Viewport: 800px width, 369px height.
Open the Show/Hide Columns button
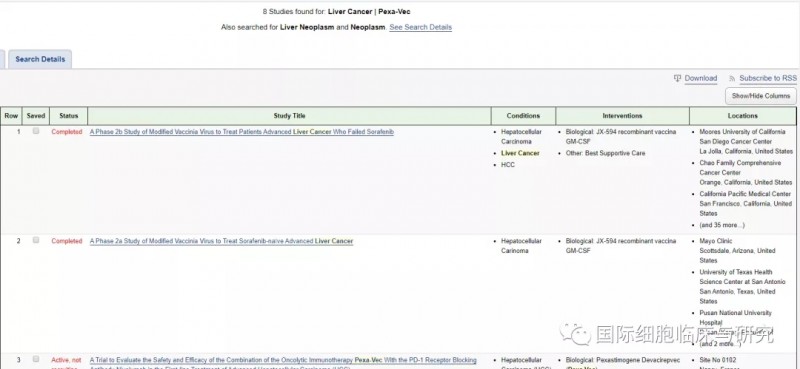[760, 96]
